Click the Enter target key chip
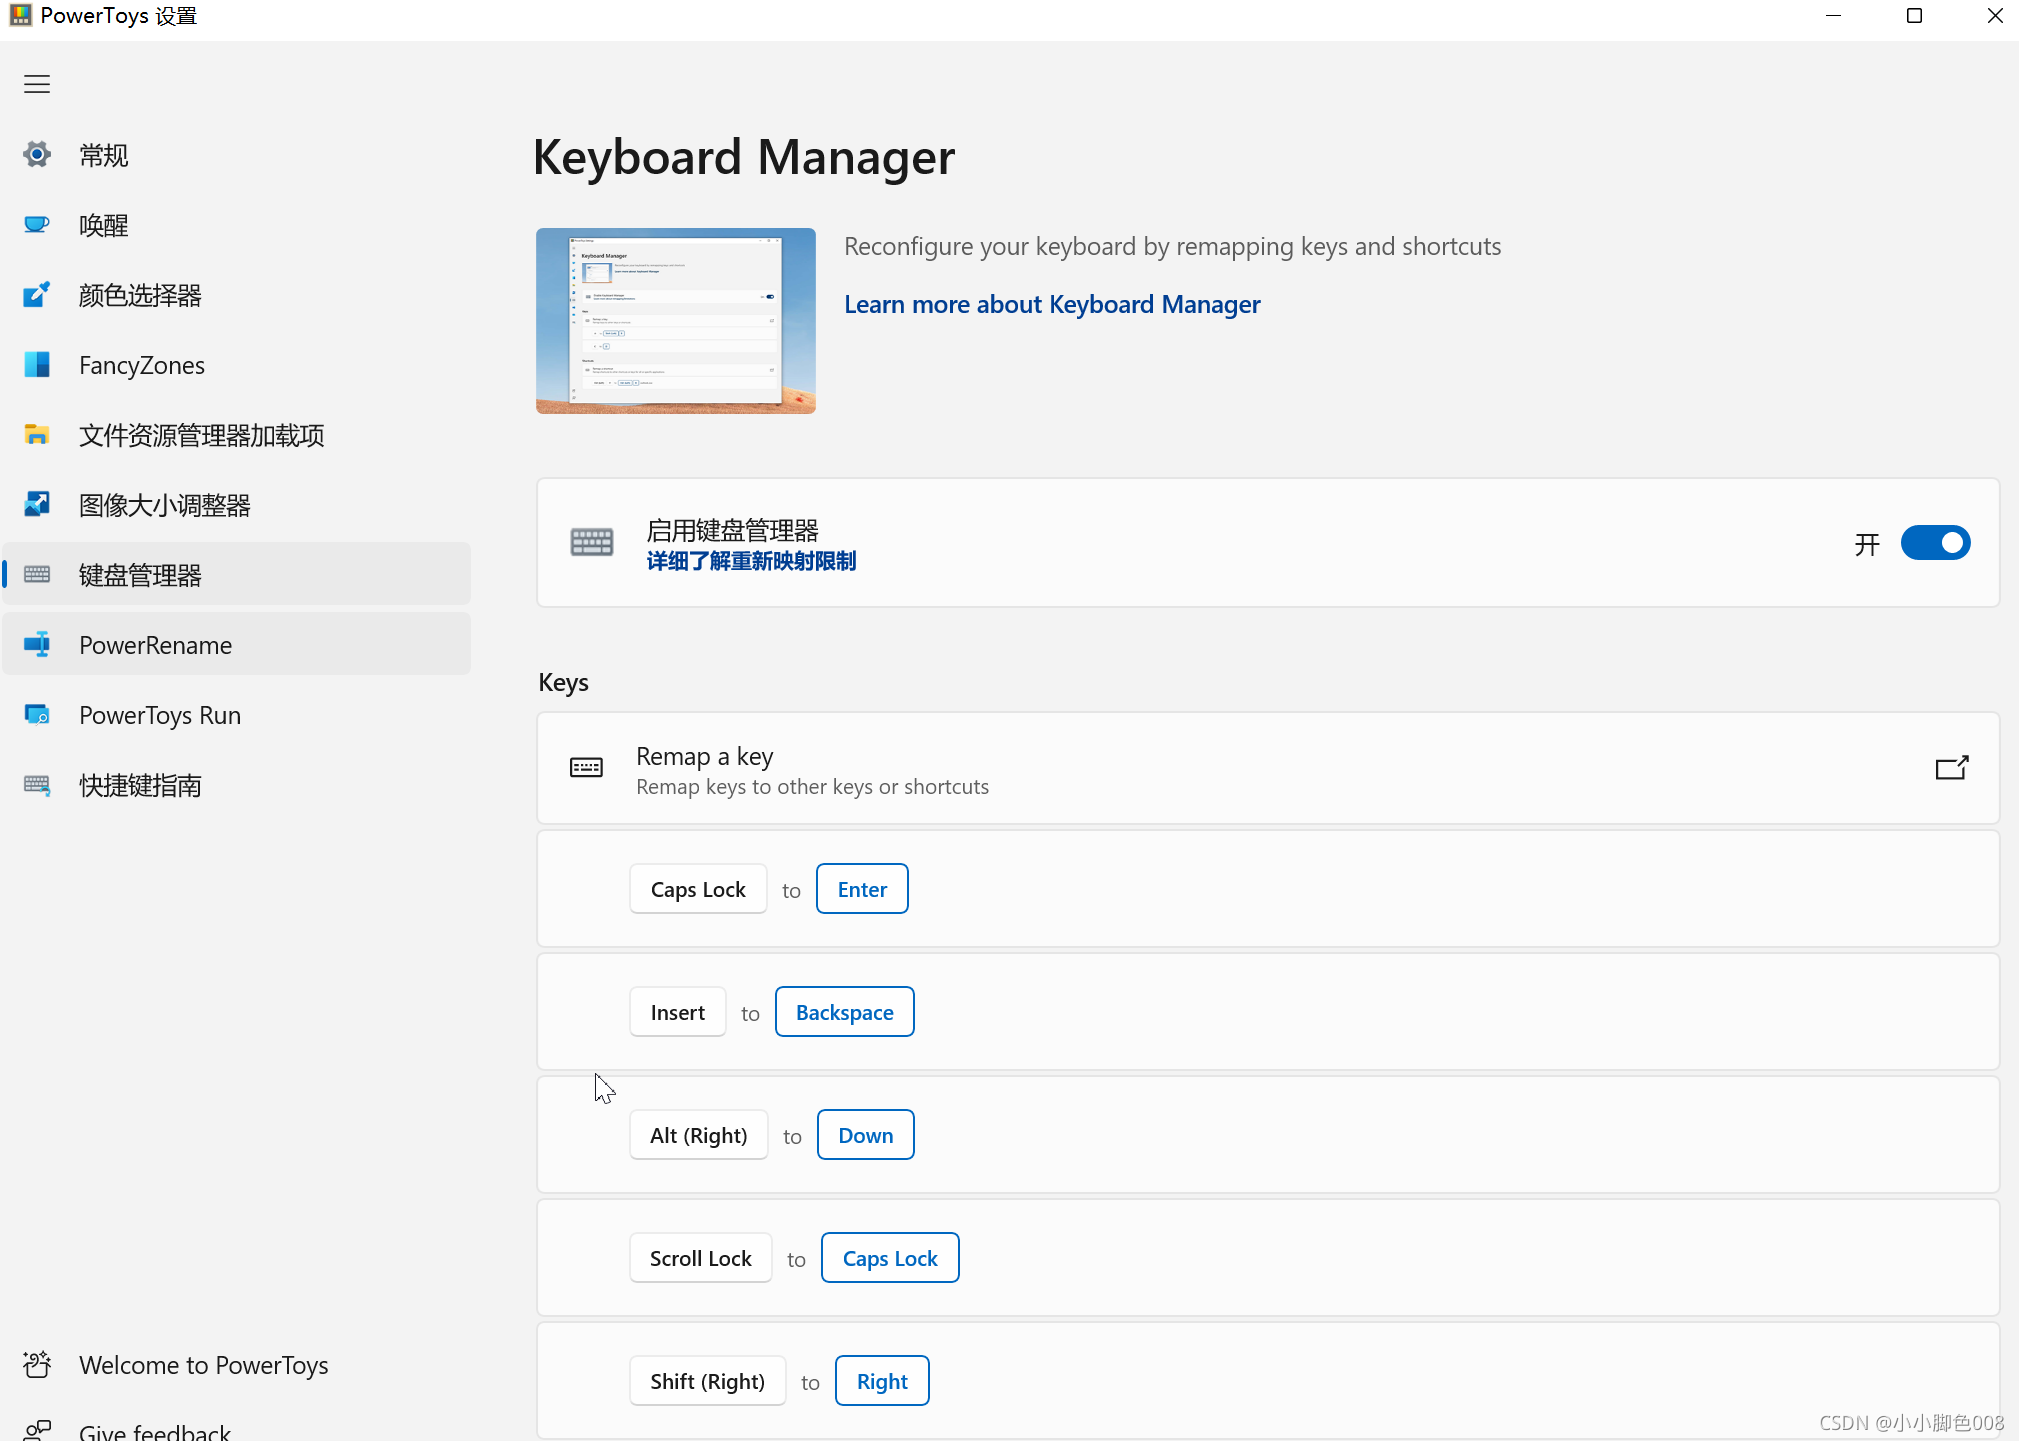The image size is (2019, 1441). click(x=862, y=889)
